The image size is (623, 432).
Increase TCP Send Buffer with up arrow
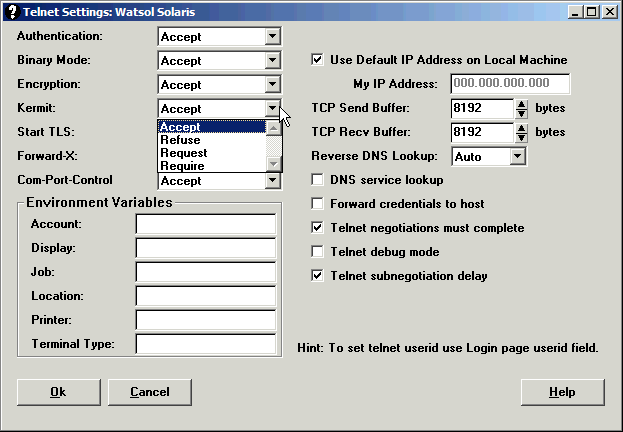tap(521, 103)
